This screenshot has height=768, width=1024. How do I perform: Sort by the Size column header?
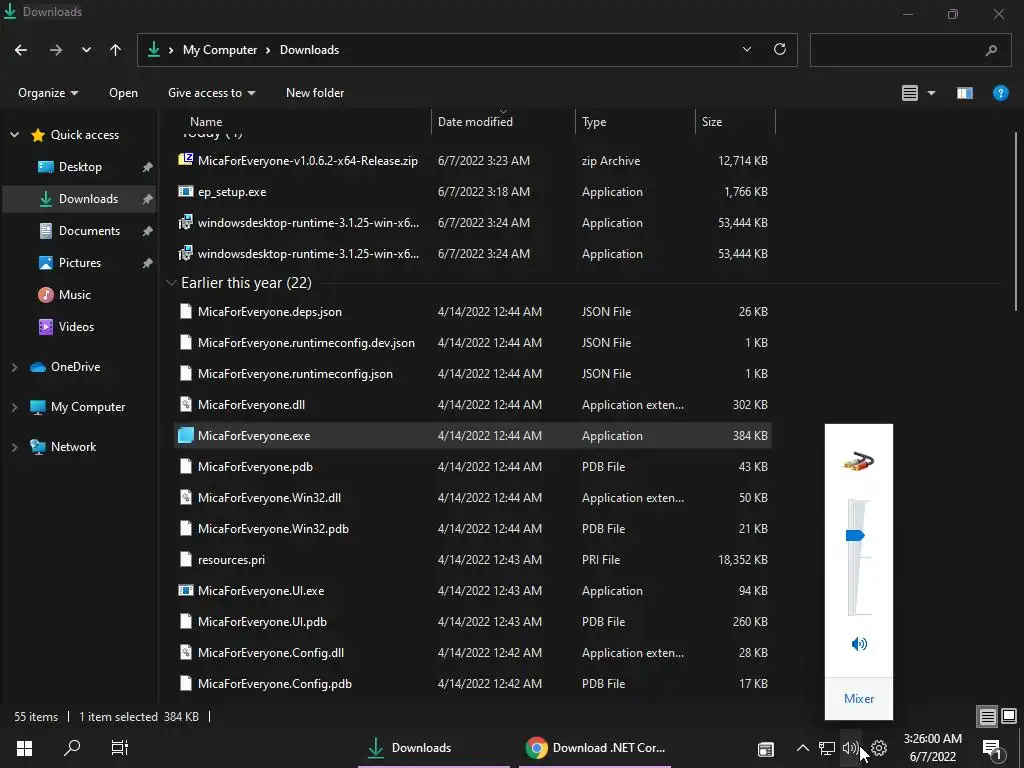coord(712,121)
